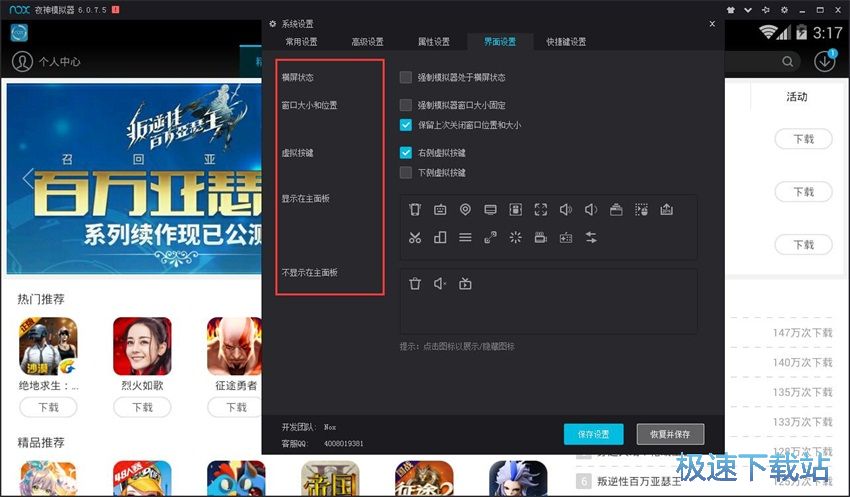Click the trash bin icon in hidden panel
This screenshot has width=850, height=497.
pos(415,283)
